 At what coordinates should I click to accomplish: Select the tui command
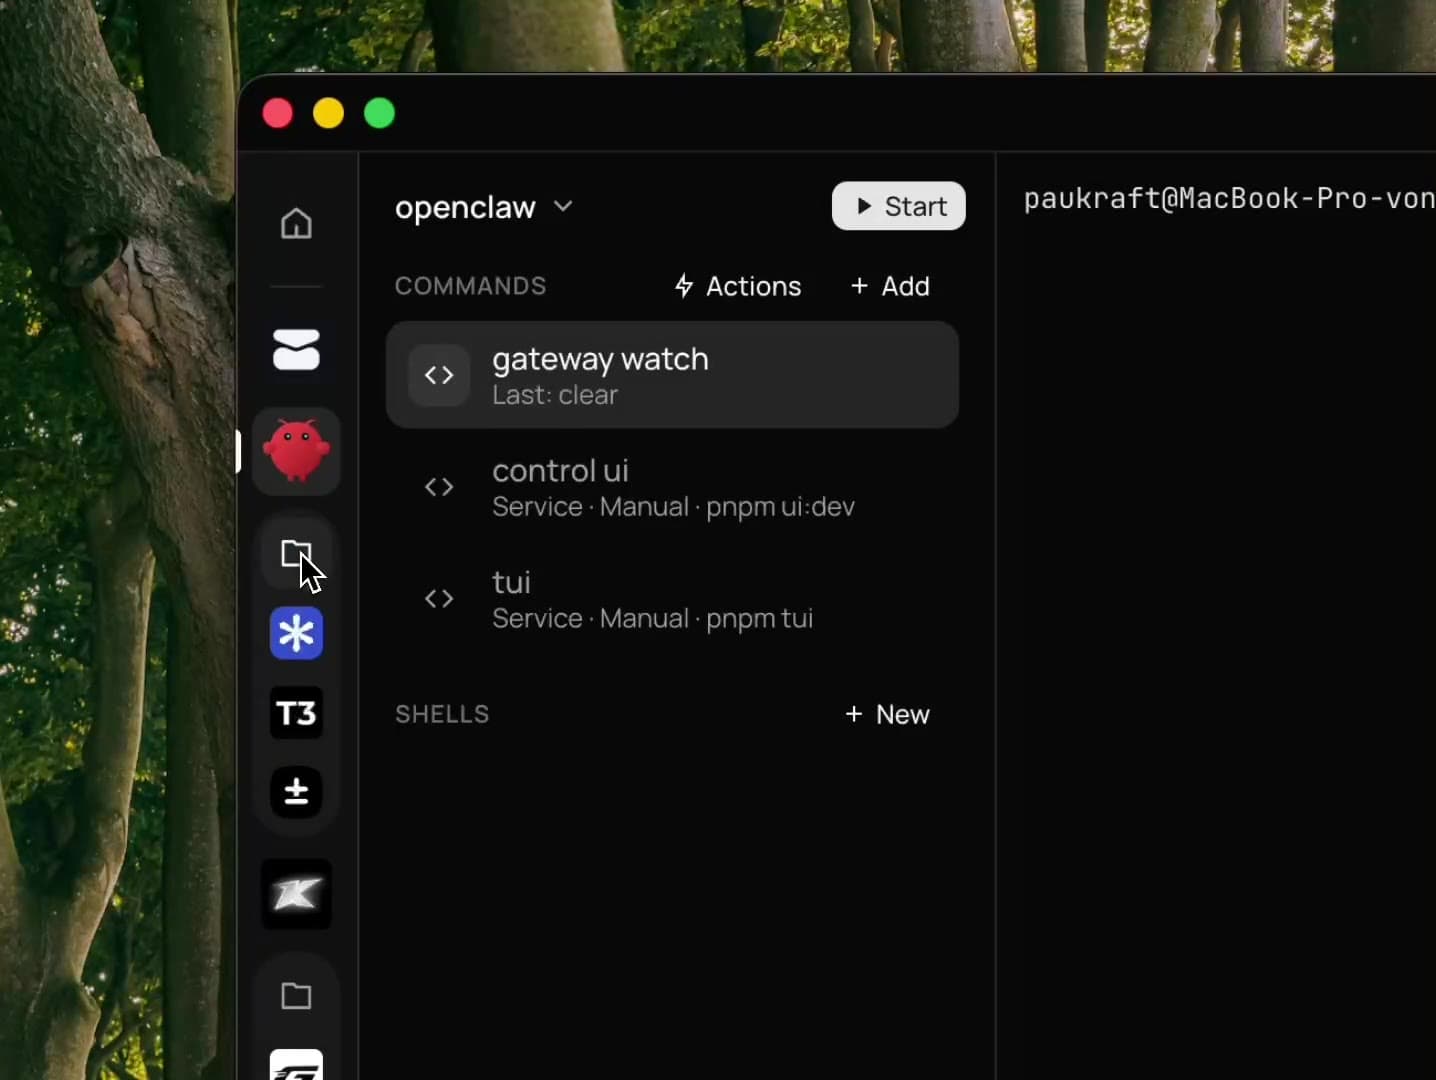point(672,599)
